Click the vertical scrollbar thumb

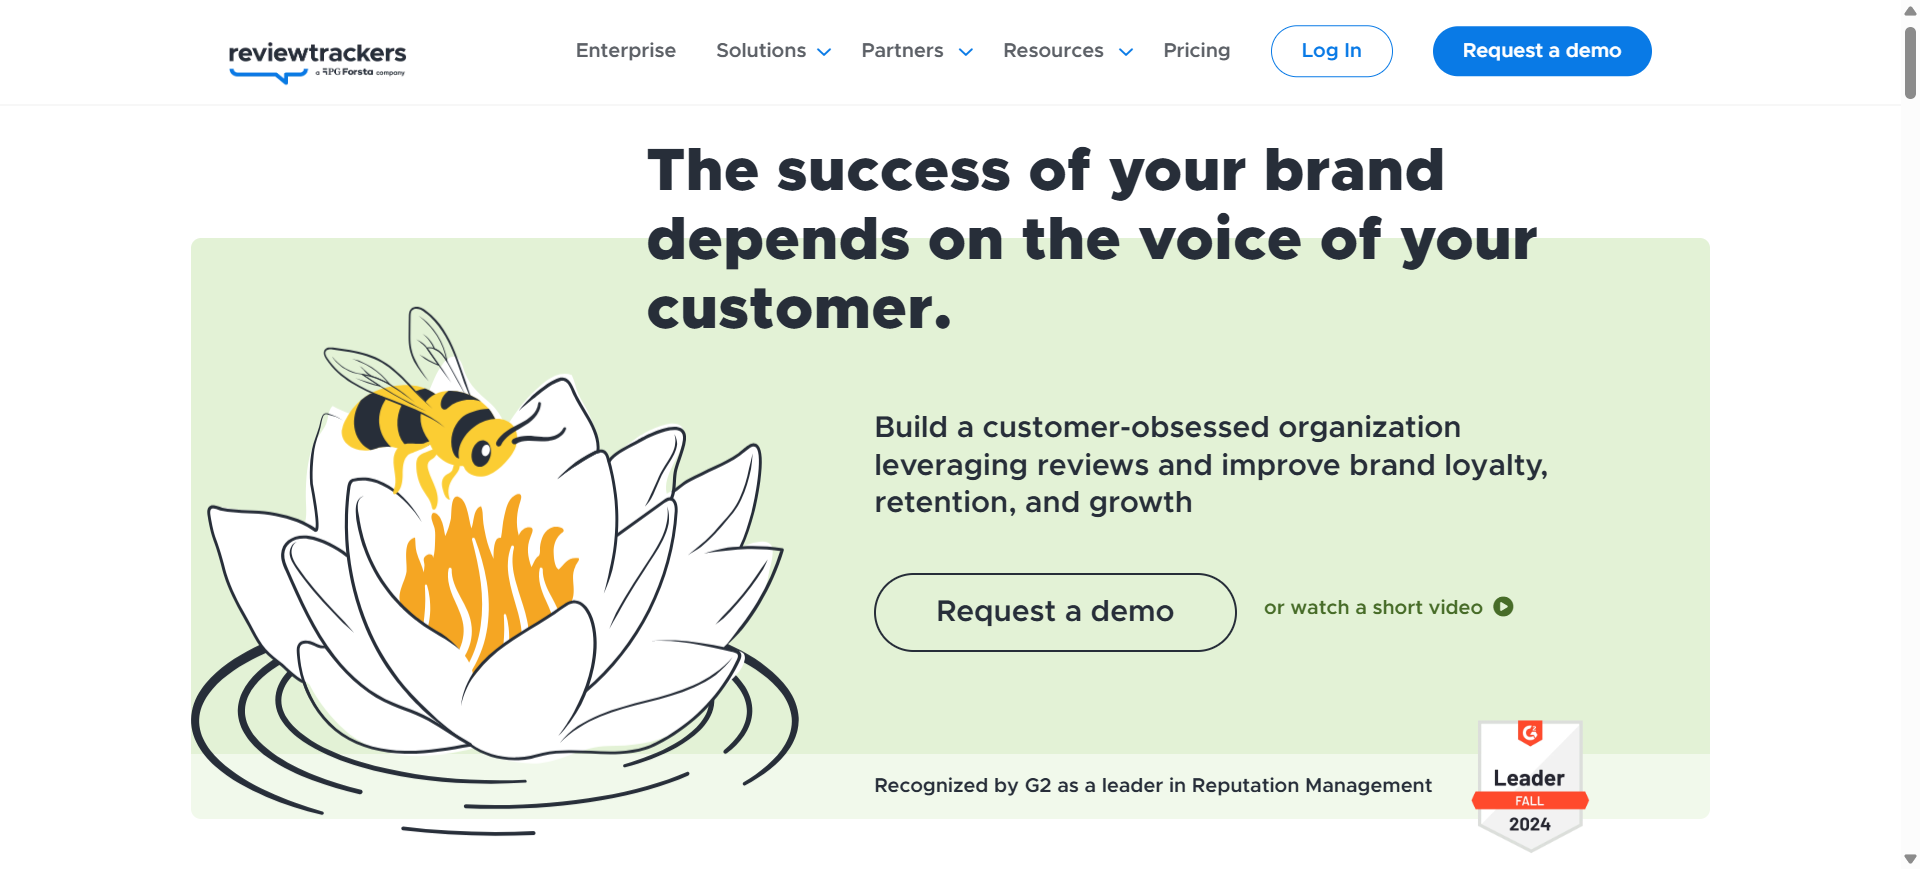(x=1910, y=62)
